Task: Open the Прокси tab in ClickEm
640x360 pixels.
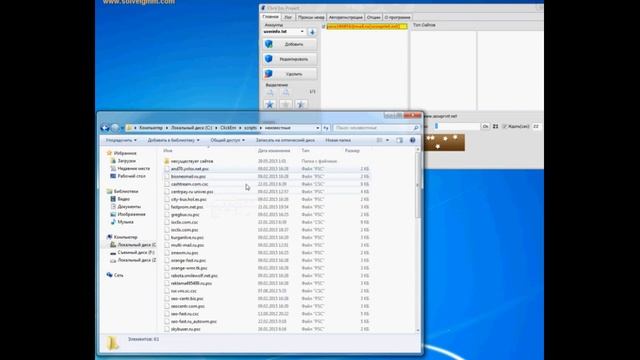Action: pyautogui.click(x=311, y=18)
